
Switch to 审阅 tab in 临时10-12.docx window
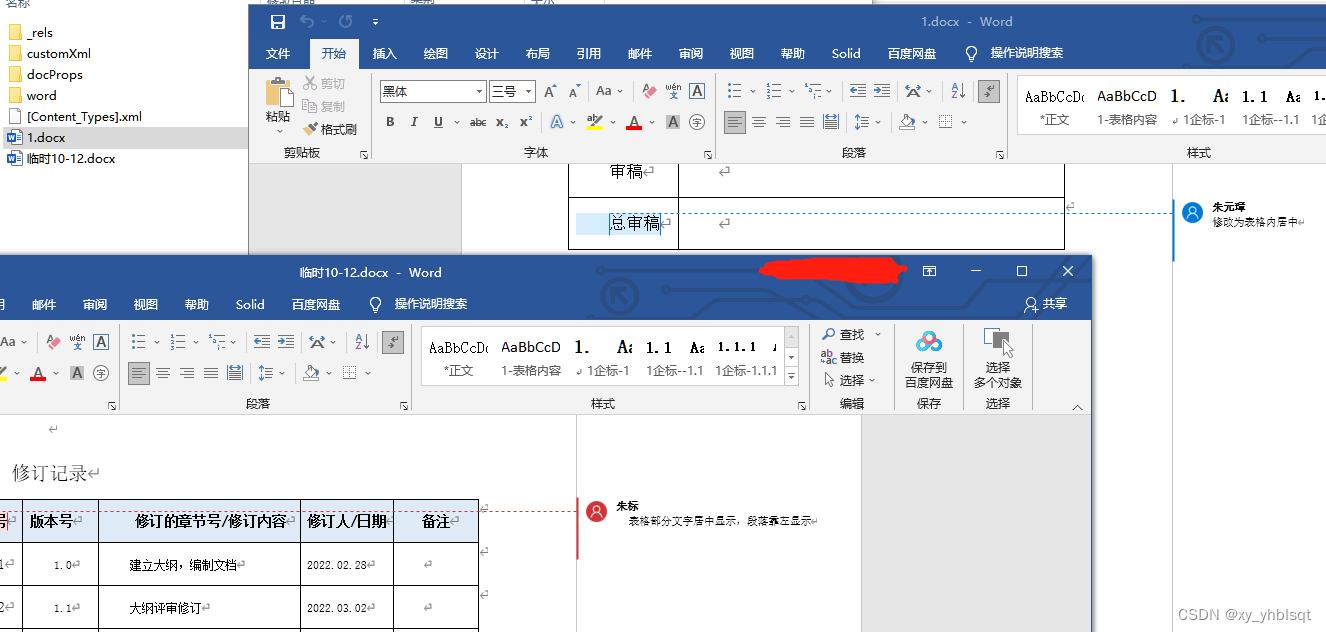click(x=95, y=304)
